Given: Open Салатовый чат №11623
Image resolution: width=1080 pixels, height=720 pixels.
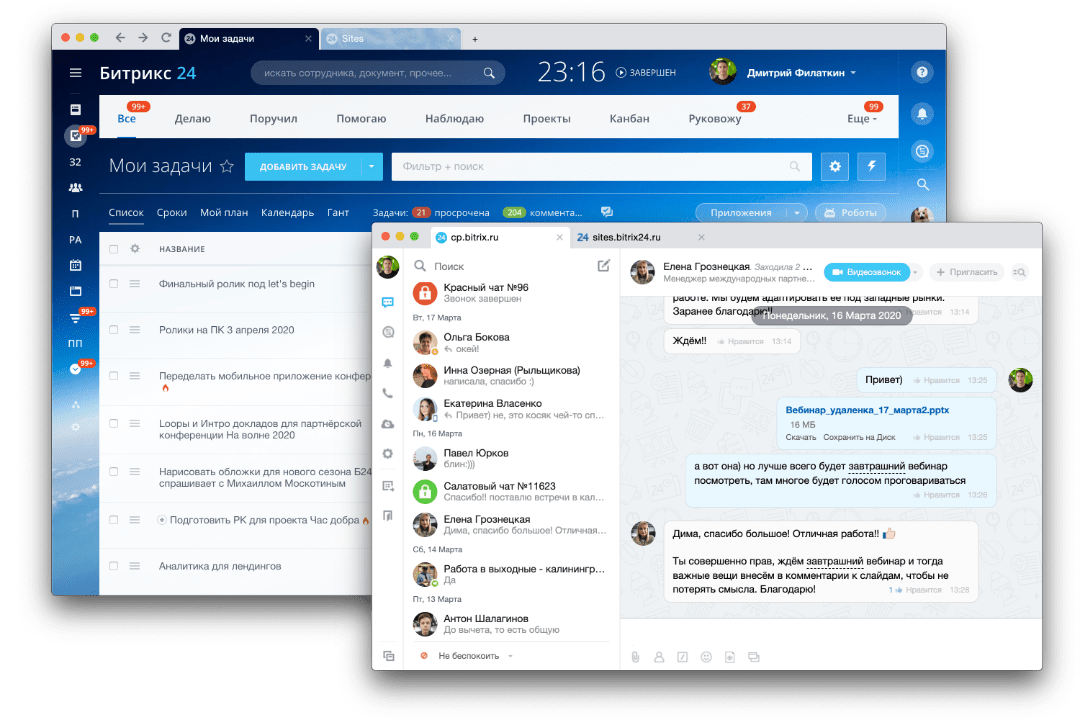Looking at the screenshot, I should coord(510,491).
